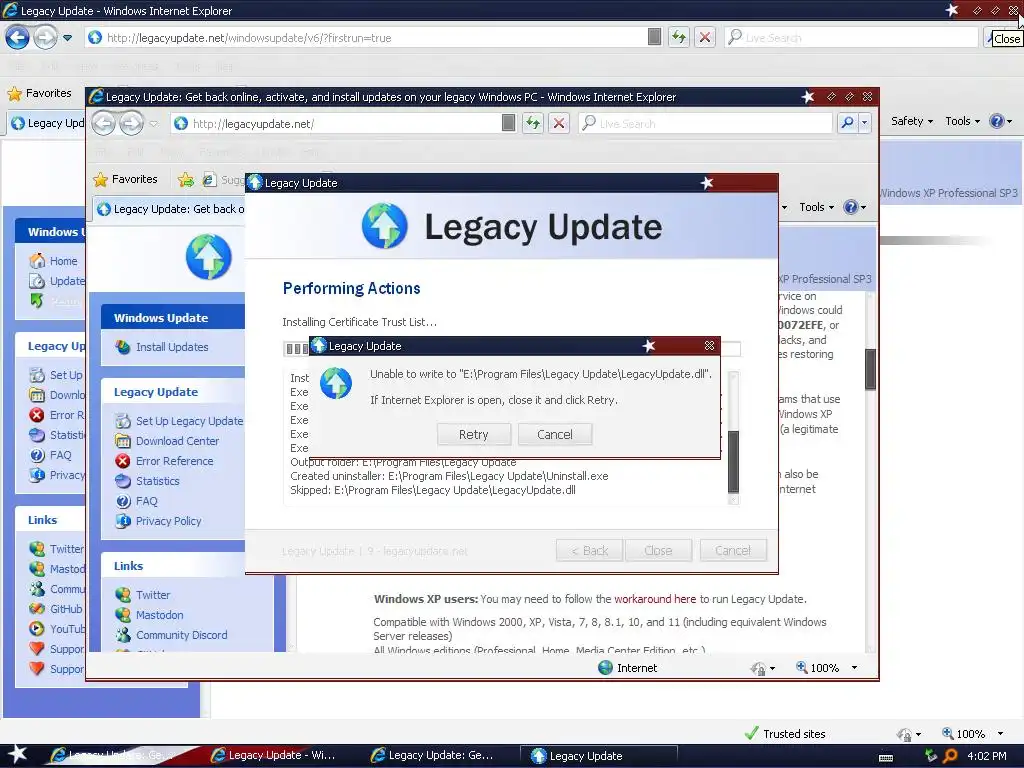The image size is (1024, 768).
Task: Click the rear IE window address bar
Action: [366, 38]
